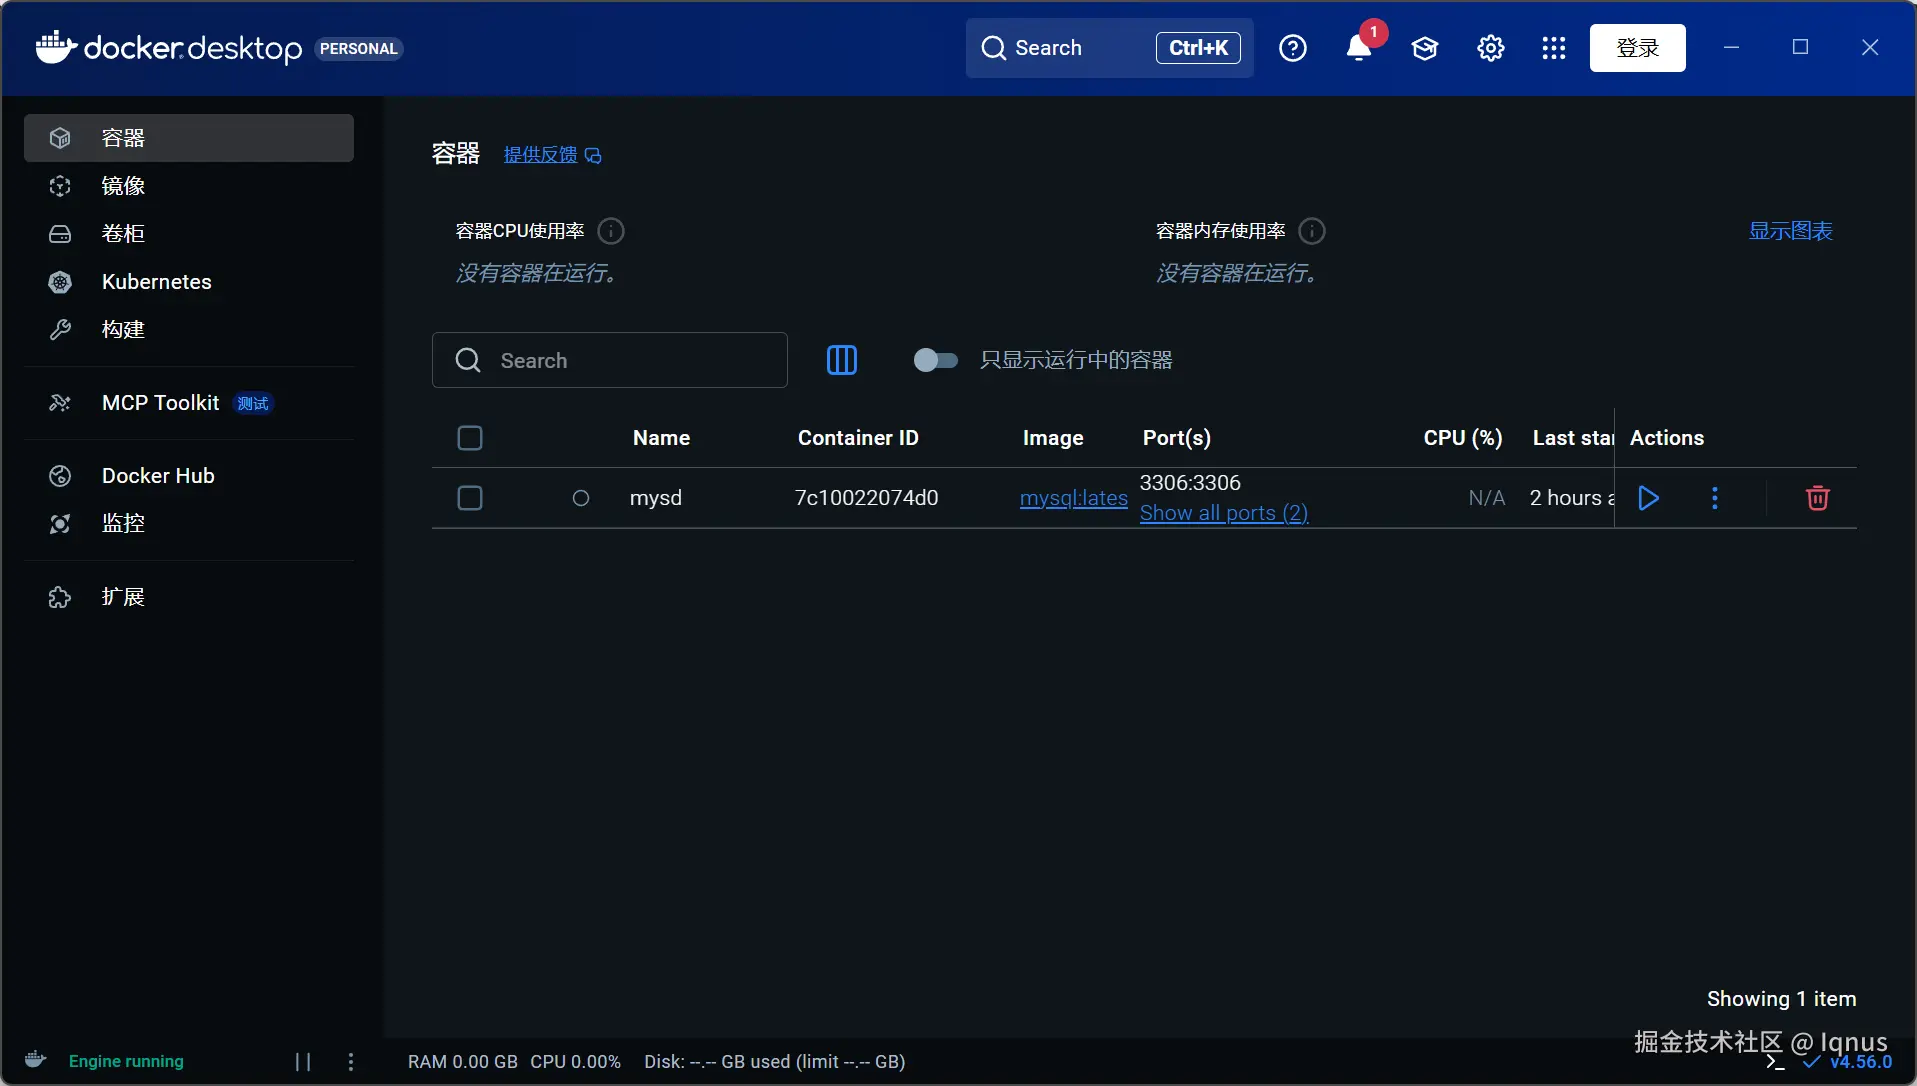The image size is (1917, 1086).
Task: Open 构建 in the sidebar
Action: 189,330
